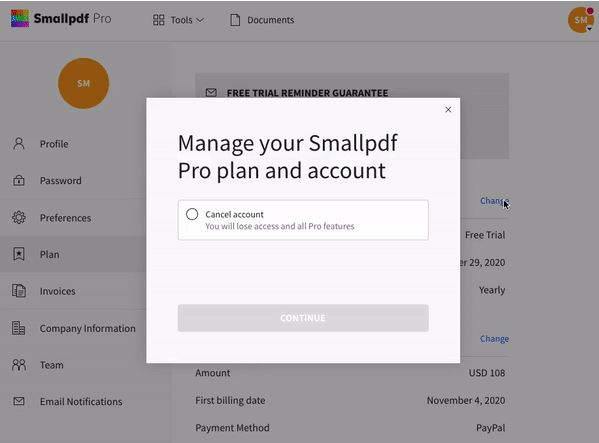Click the USD 108 amount value
599x443 pixels.
[487, 373]
